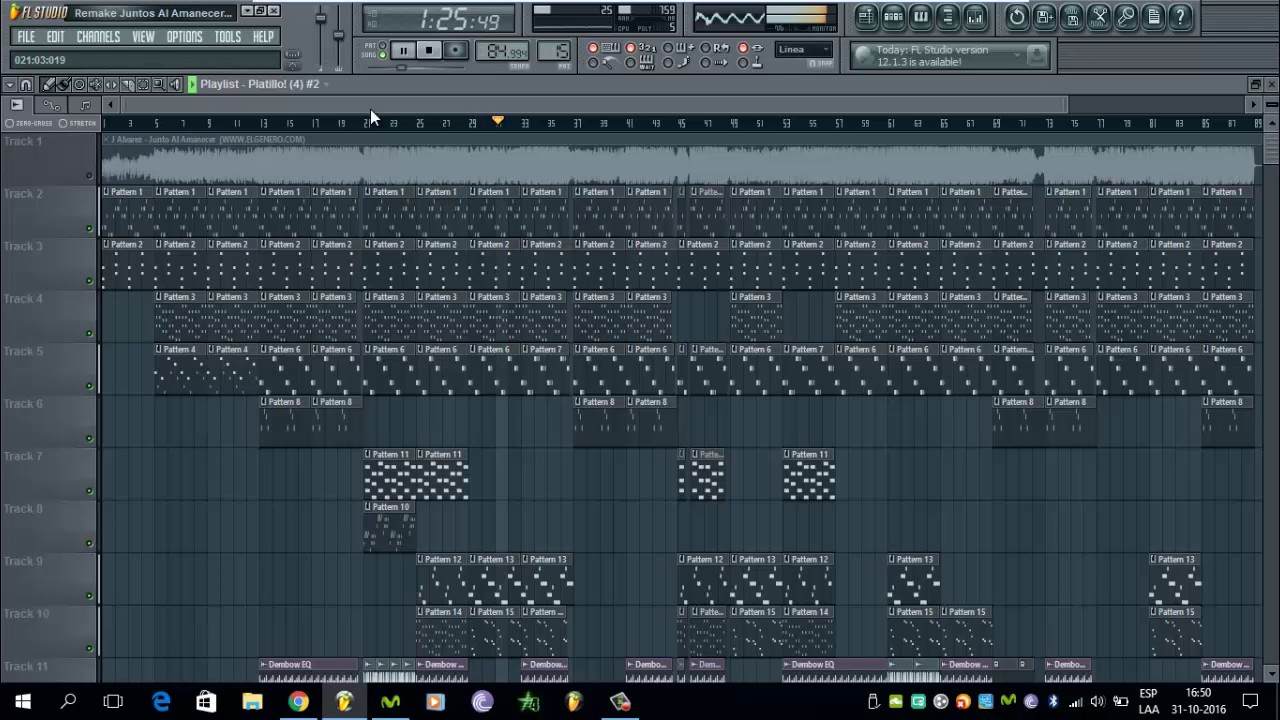This screenshot has width=1280, height=720.
Task: Click the one-click recording microphone icon
Action: (x=1126, y=17)
